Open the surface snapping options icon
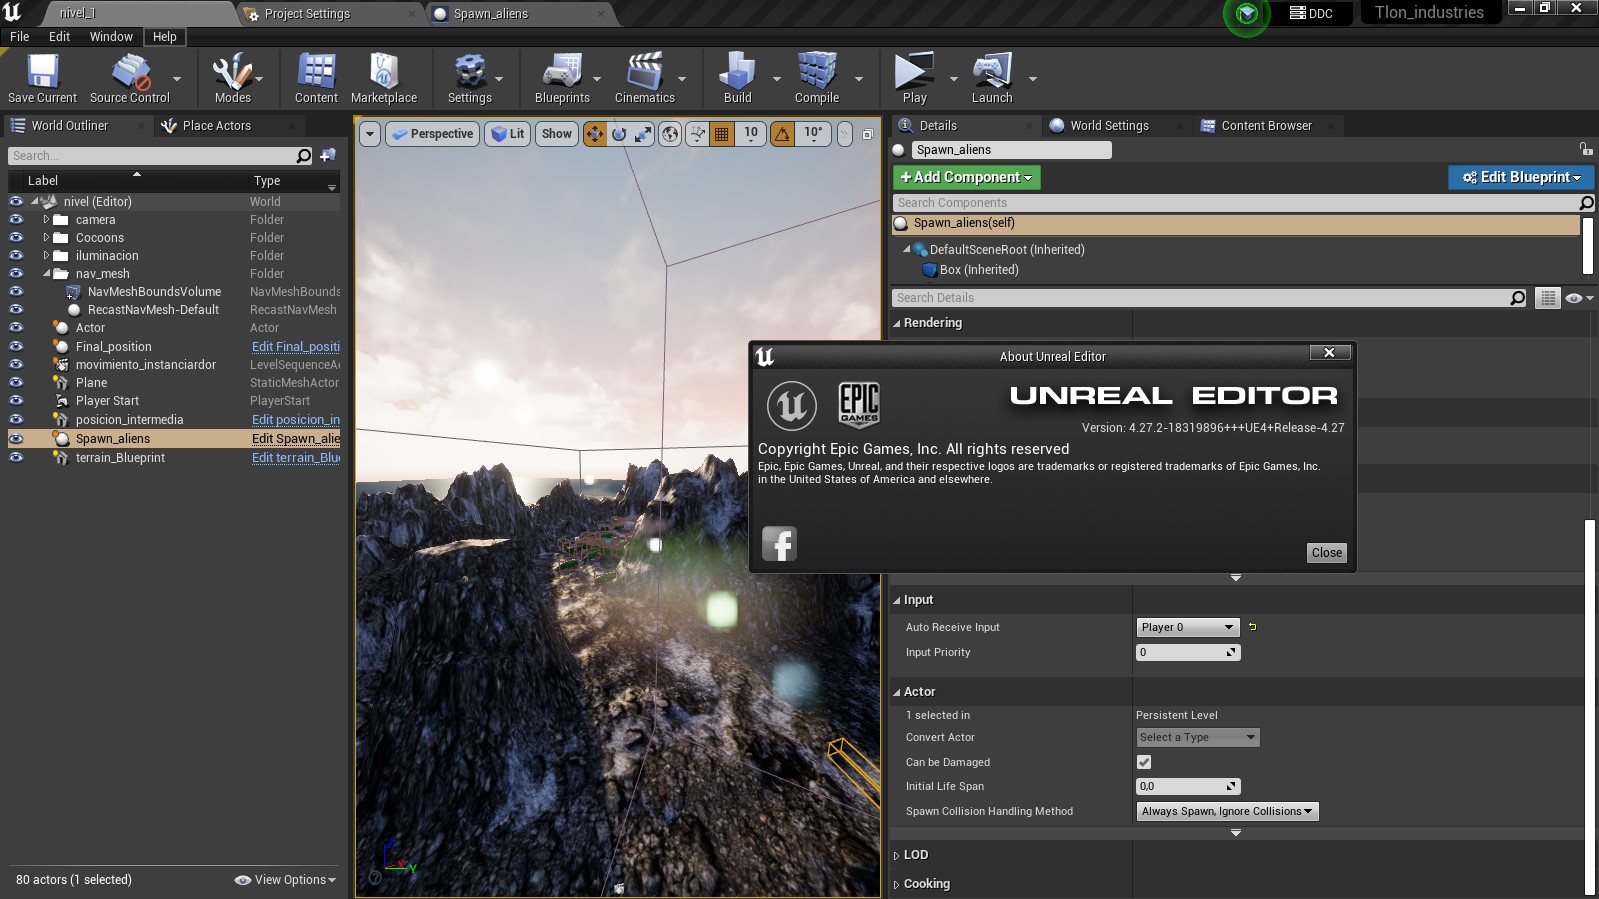 coord(697,134)
